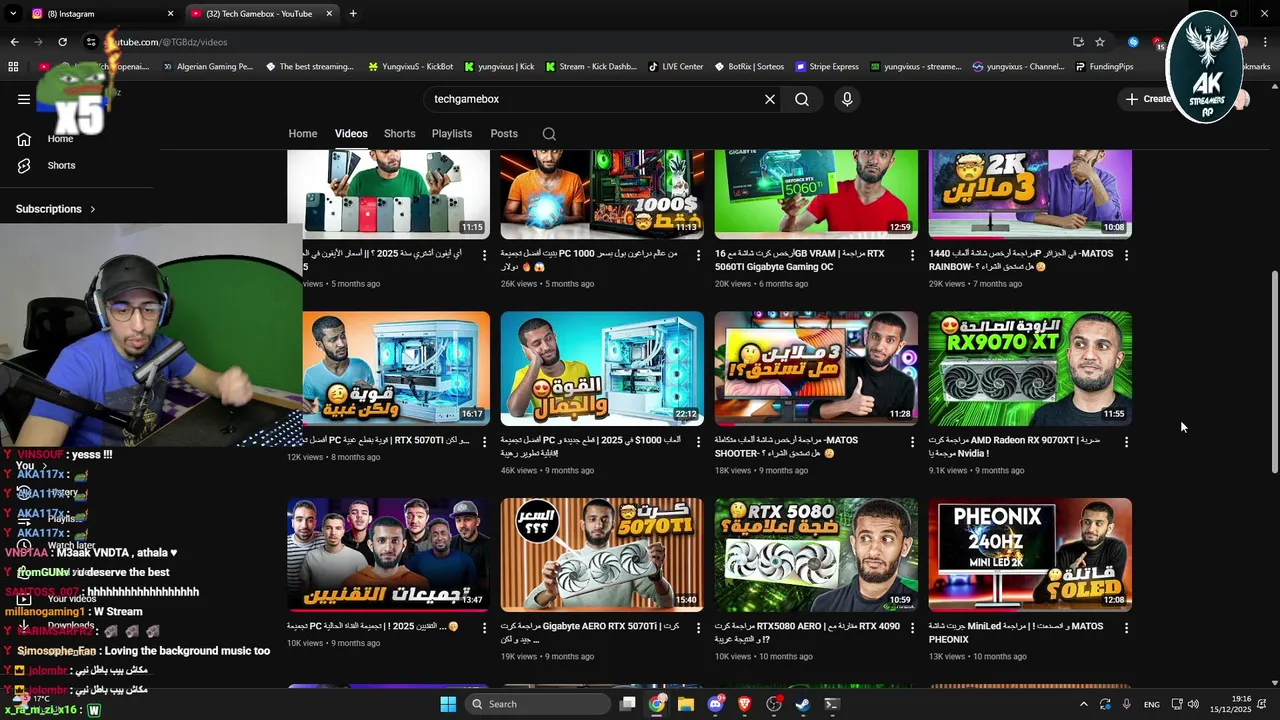Switch to the Shorts tab
This screenshot has width=1280, height=720.
click(400, 133)
